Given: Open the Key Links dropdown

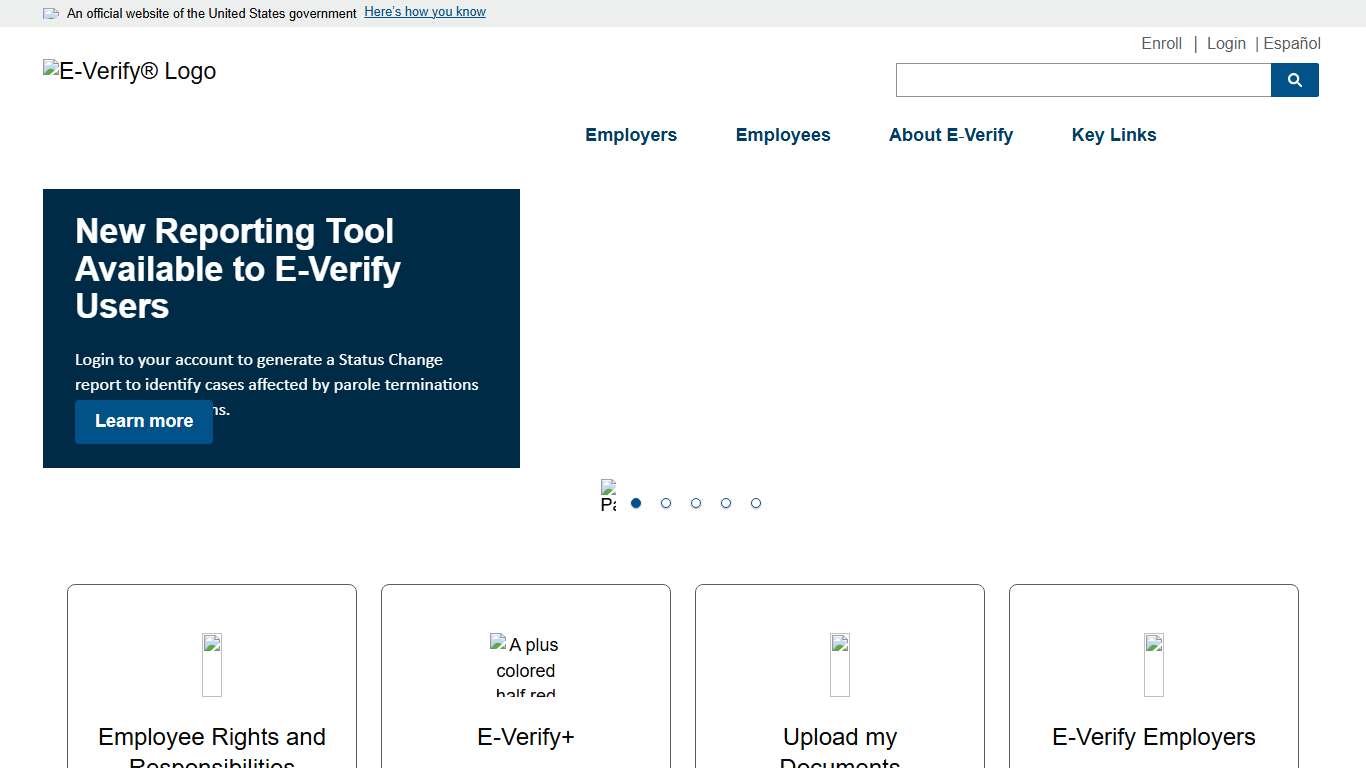Looking at the screenshot, I should pyautogui.click(x=1113, y=134).
